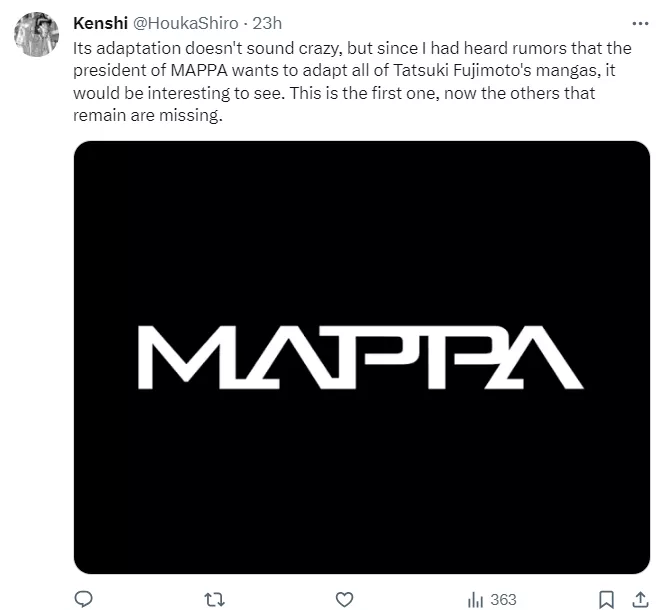
Task: Bookmark this tweet from Kenshi
Action: (606, 600)
